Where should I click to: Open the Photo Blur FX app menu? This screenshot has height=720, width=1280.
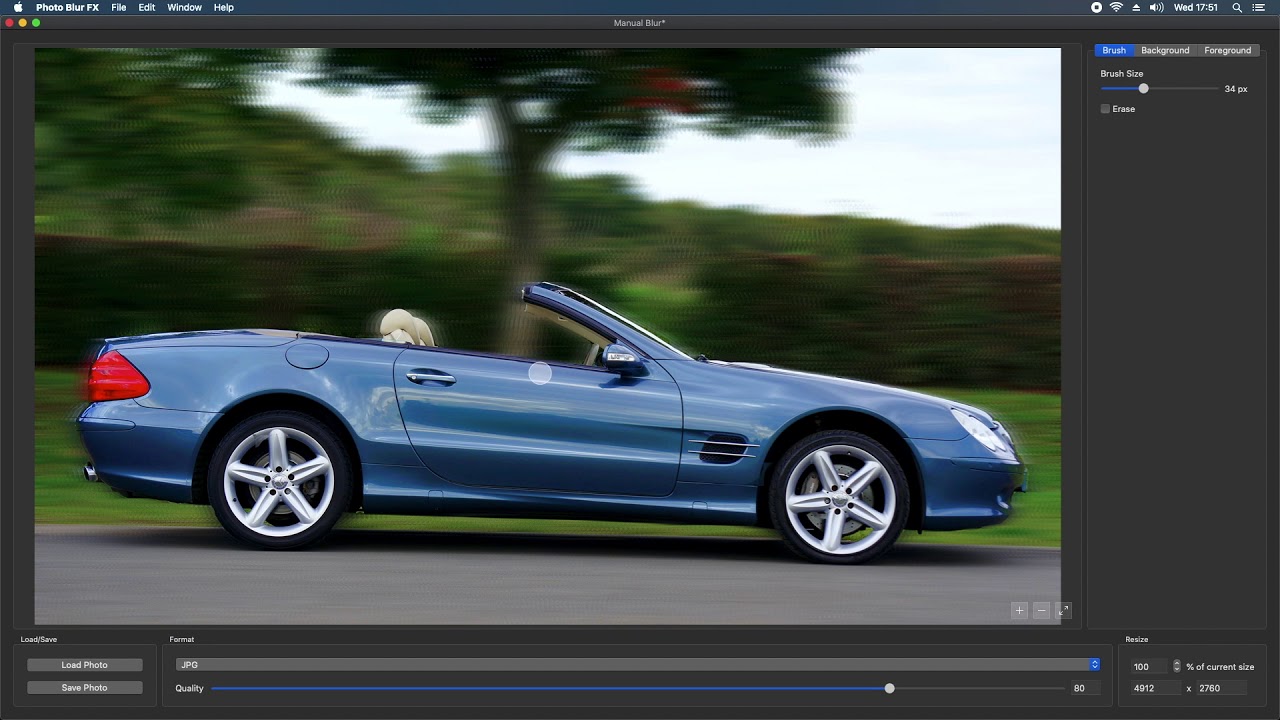point(67,7)
